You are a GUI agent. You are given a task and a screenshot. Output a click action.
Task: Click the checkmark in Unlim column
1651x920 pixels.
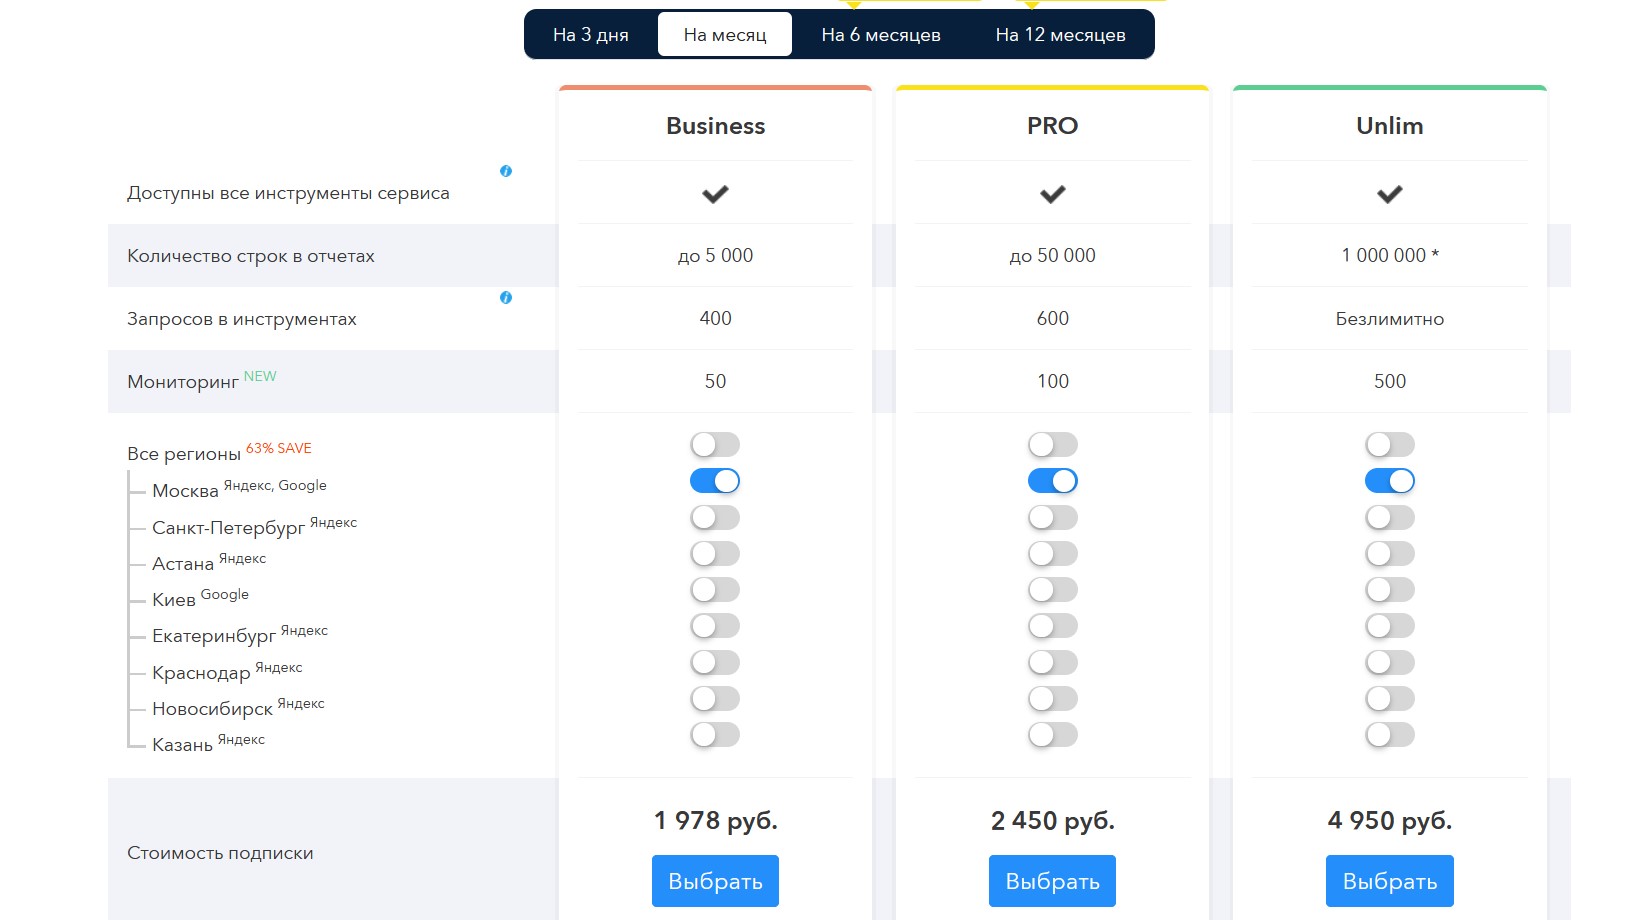(x=1389, y=194)
